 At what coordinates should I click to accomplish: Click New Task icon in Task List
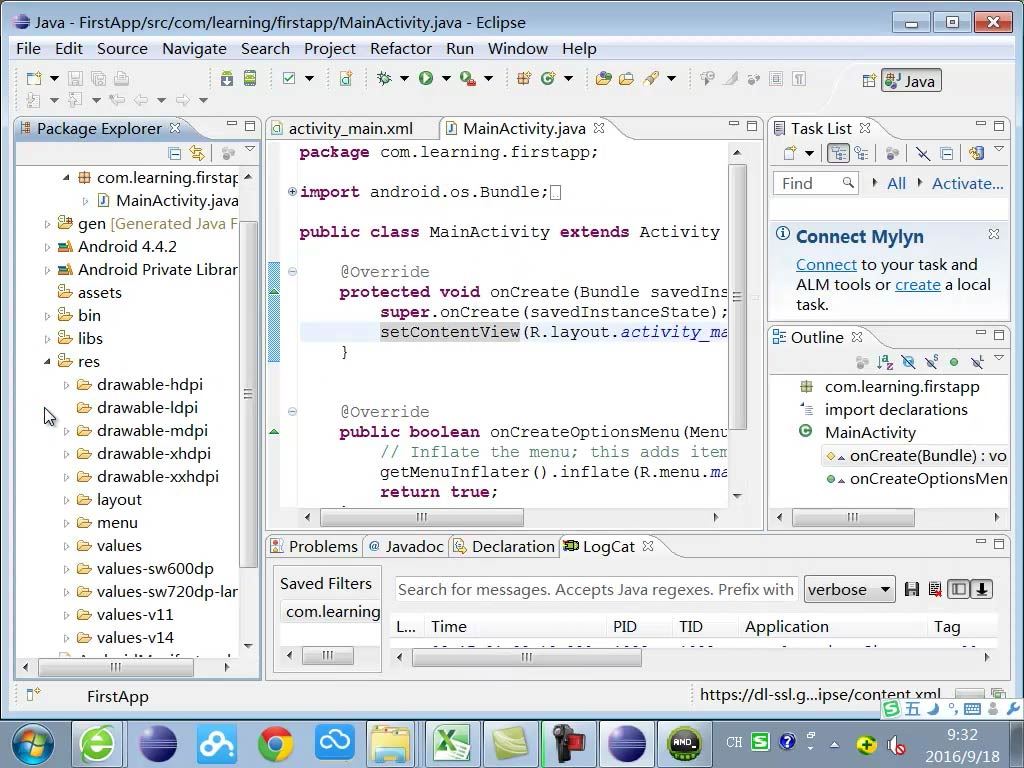790,153
